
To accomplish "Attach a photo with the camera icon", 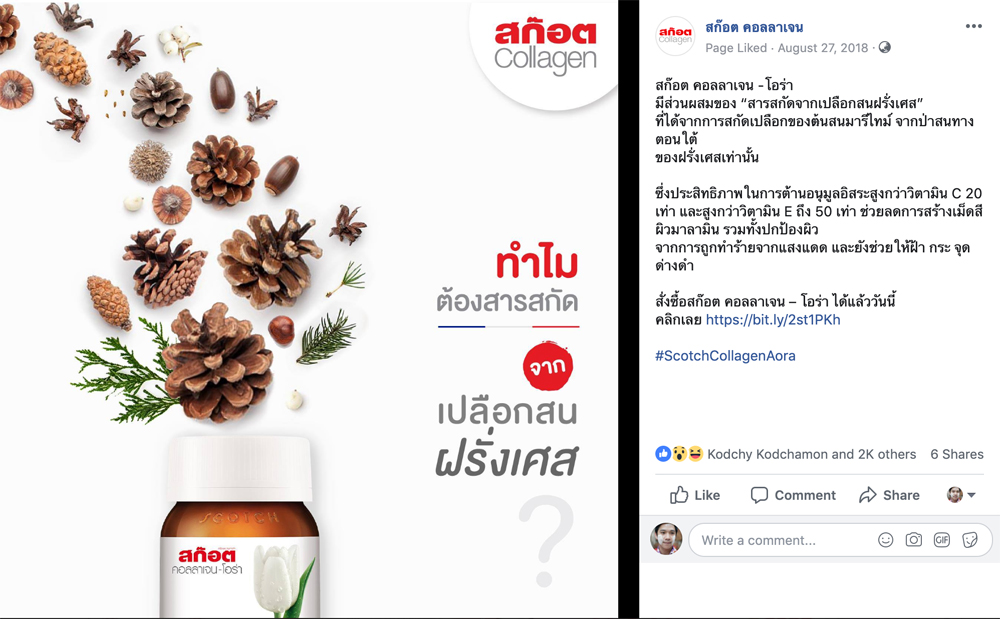I will point(913,540).
